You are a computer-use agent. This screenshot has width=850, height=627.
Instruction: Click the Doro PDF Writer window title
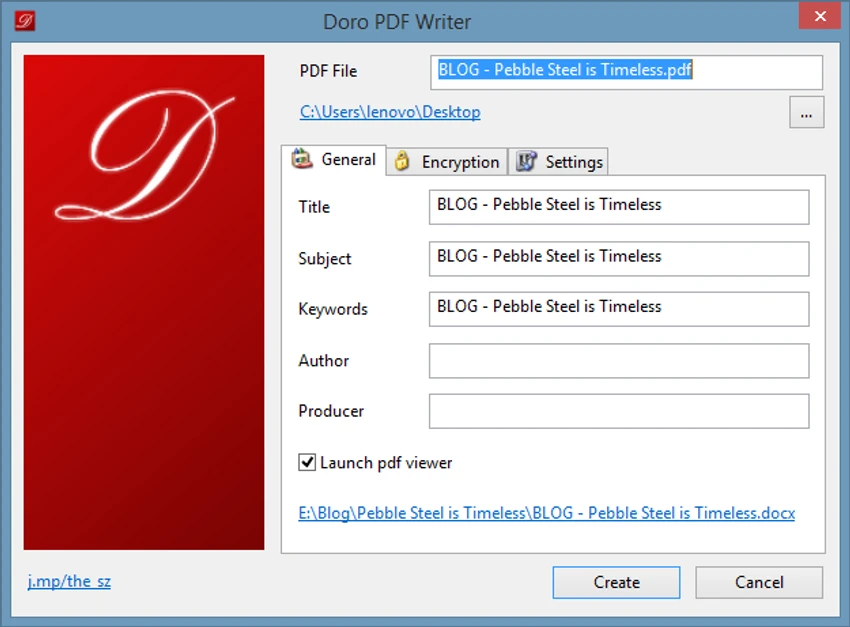pyautogui.click(x=397, y=22)
